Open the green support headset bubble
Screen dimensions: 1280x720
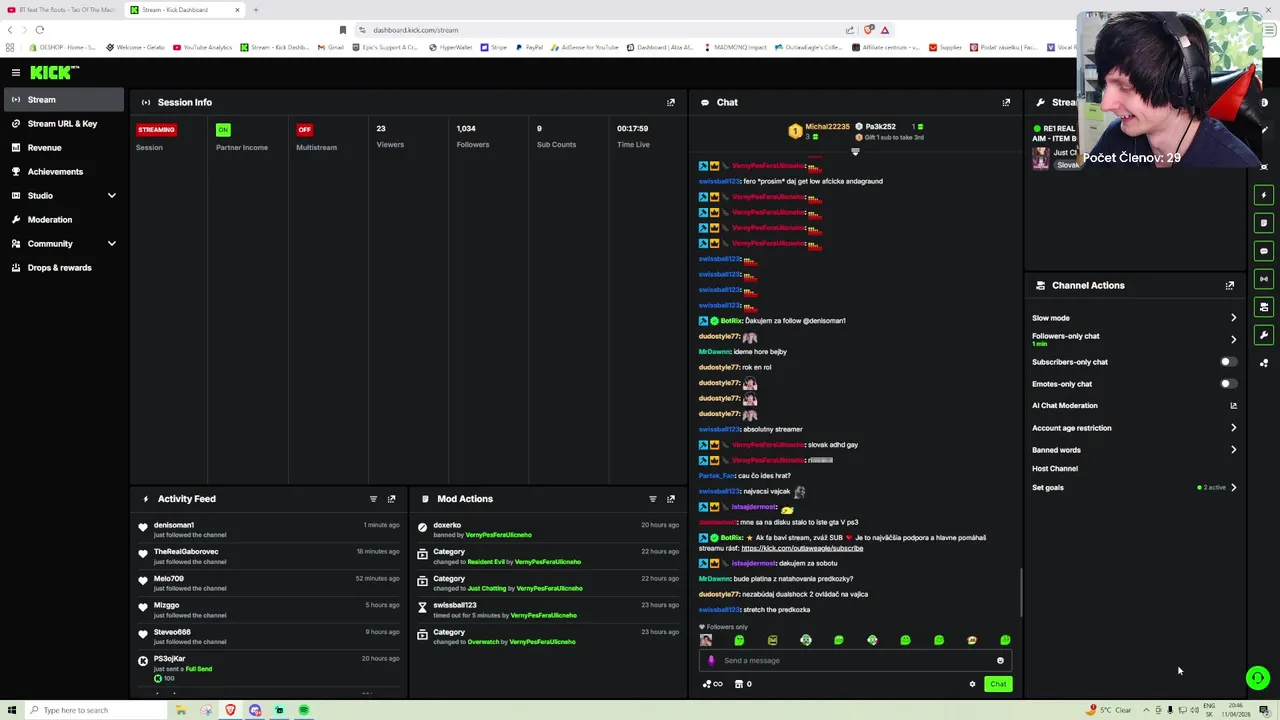[x=1258, y=678]
